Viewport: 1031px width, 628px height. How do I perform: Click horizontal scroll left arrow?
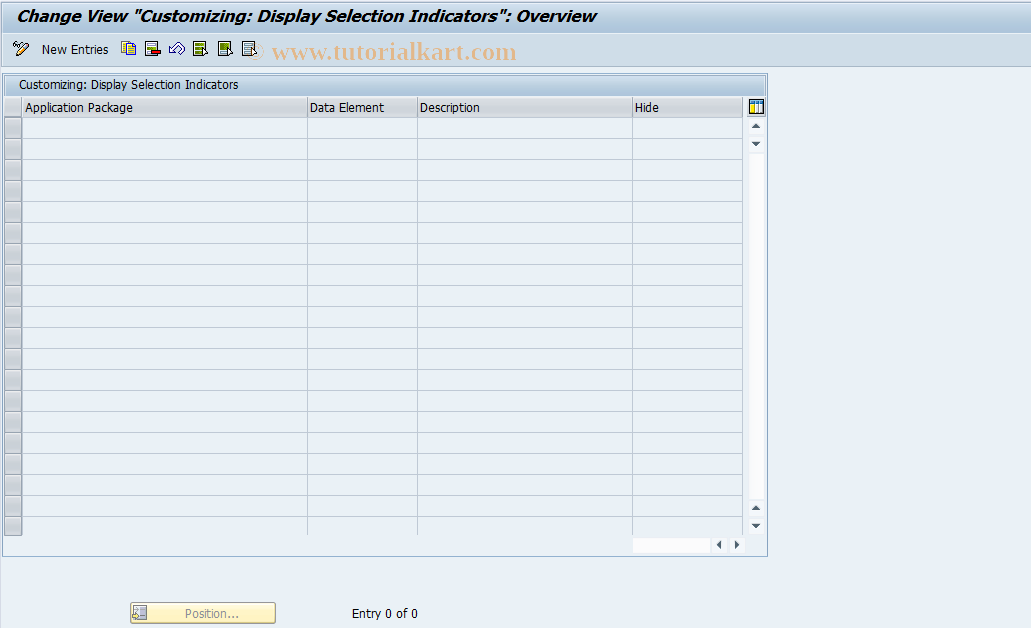[719, 544]
